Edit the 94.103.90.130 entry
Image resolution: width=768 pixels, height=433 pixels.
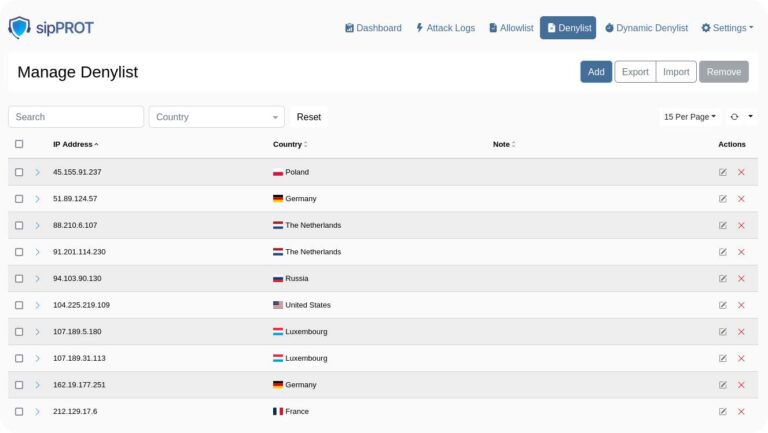[x=722, y=278]
